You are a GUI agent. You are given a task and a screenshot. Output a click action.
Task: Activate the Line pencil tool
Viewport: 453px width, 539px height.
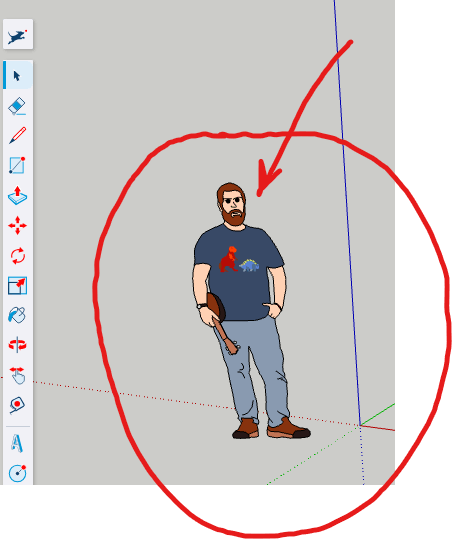[17, 135]
